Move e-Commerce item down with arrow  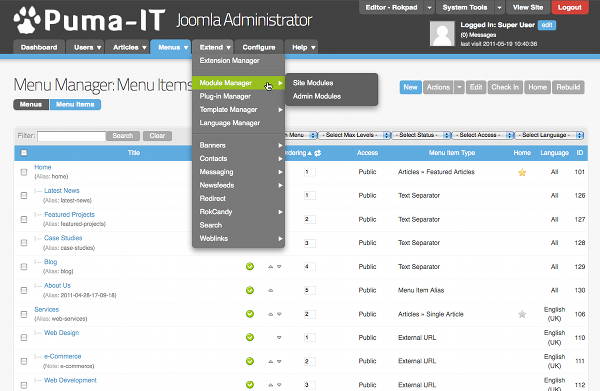tap(279, 362)
